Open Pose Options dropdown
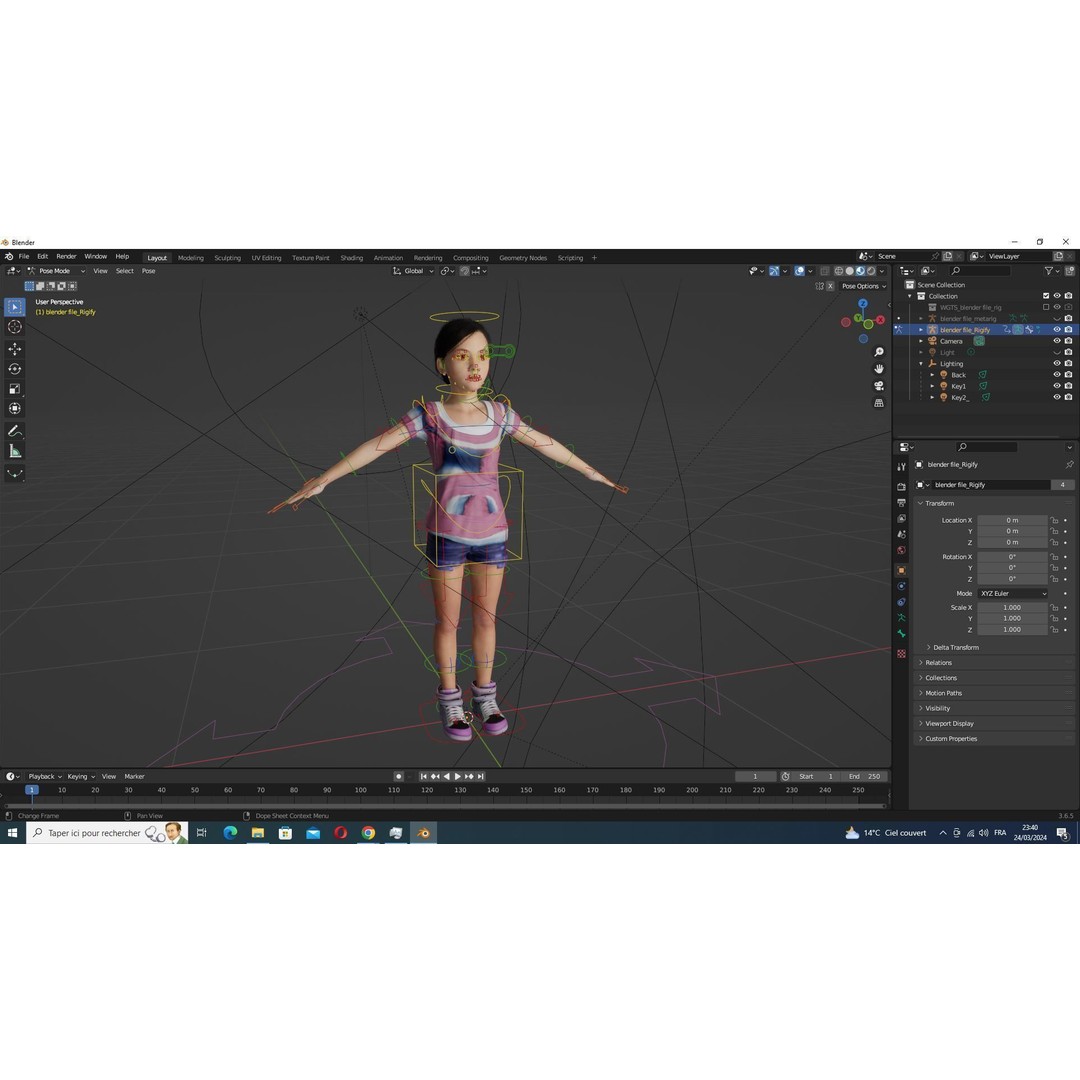Screen dimensions: 1080x1080 (864, 287)
